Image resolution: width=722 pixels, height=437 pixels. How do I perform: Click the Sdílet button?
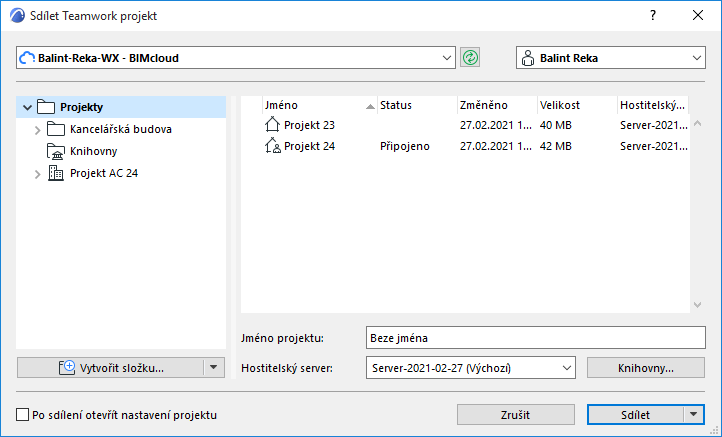pos(635,414)
